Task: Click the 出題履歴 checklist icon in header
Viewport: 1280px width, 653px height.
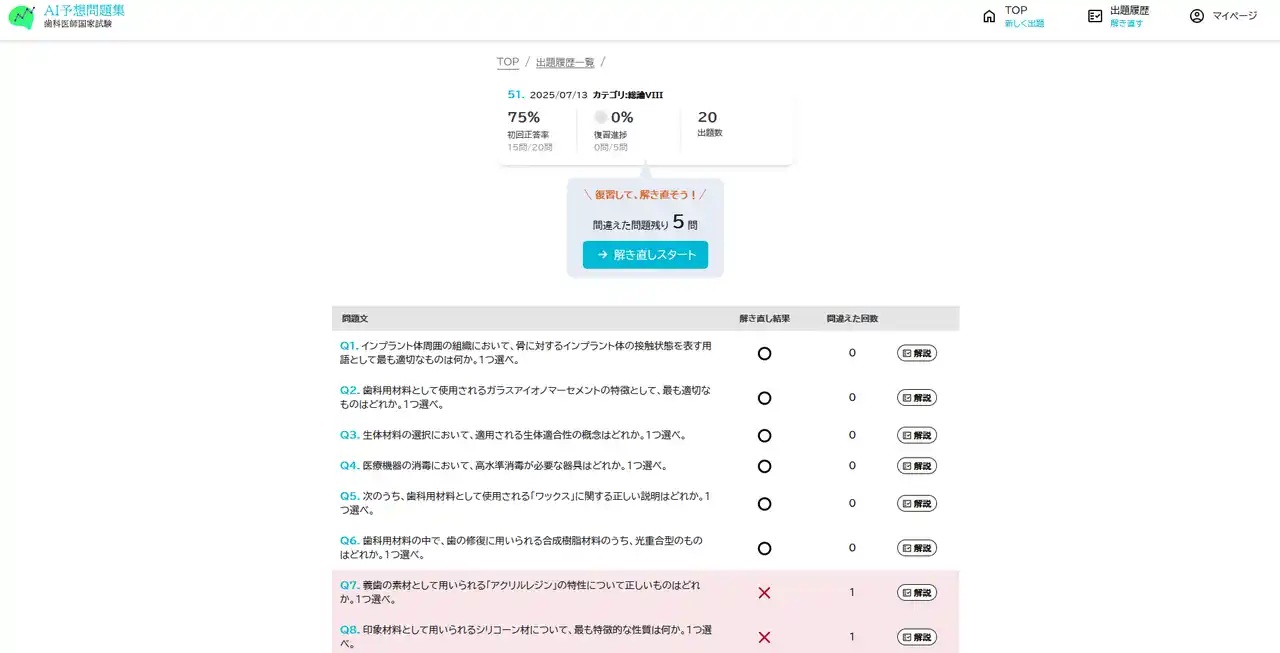Action: click(1095, 16)
